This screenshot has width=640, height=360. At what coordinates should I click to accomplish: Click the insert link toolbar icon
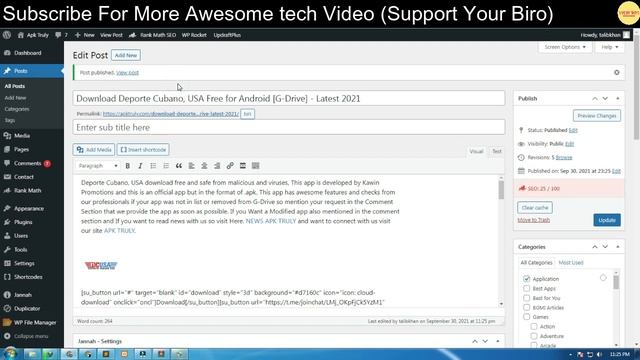230,166
